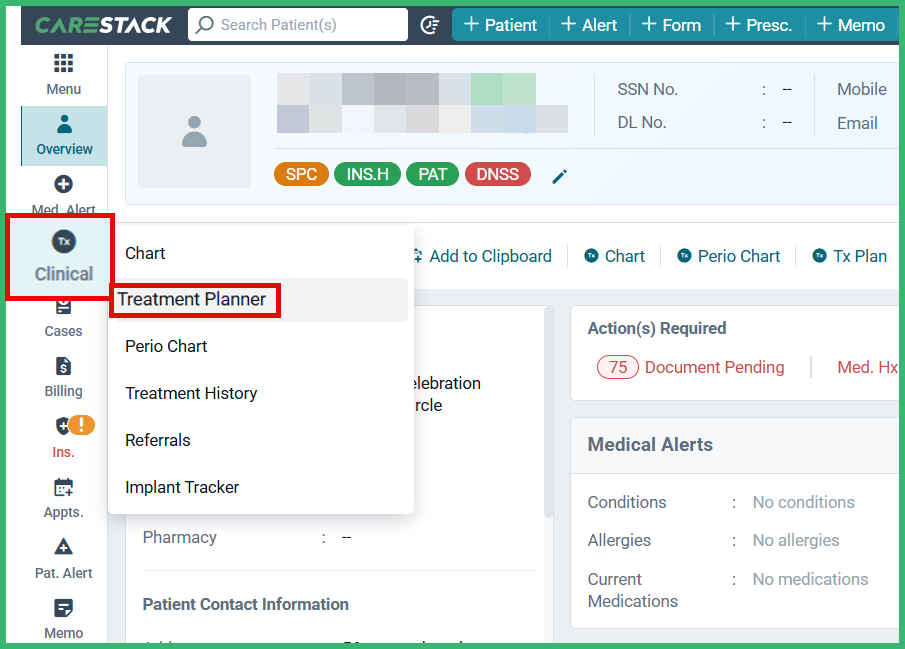This screenshot has height=649, width=905.
Task: Open the Appts. calendar icon
Action: 63,488
